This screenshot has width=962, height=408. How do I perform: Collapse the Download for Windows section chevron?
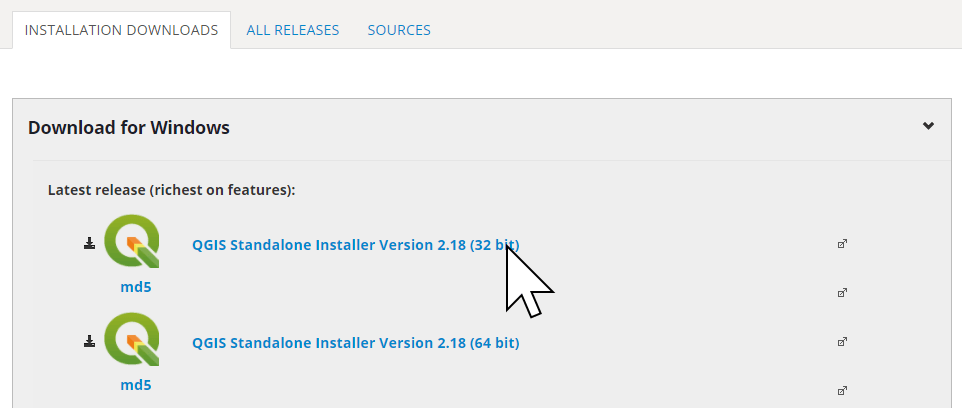point(928,126)
